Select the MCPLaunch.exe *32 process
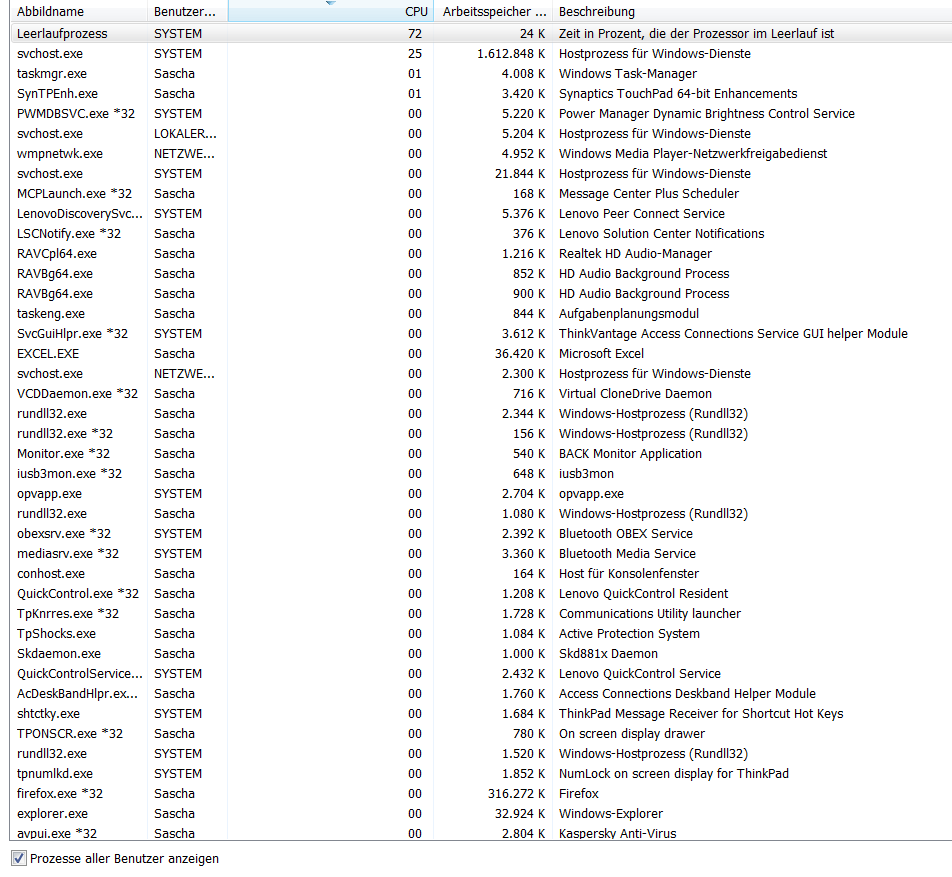 [481, 194]
